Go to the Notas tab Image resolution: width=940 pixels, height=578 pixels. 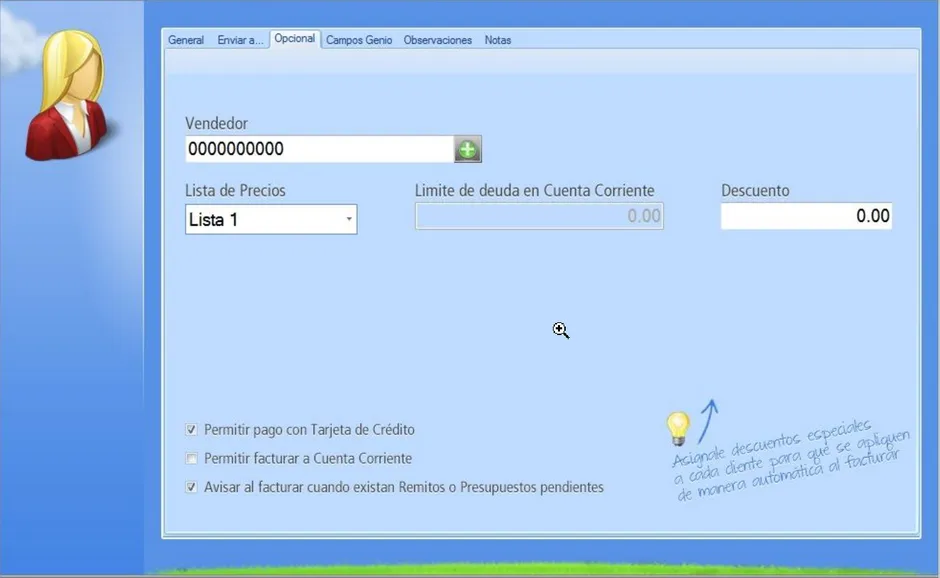tap(498, 40)
